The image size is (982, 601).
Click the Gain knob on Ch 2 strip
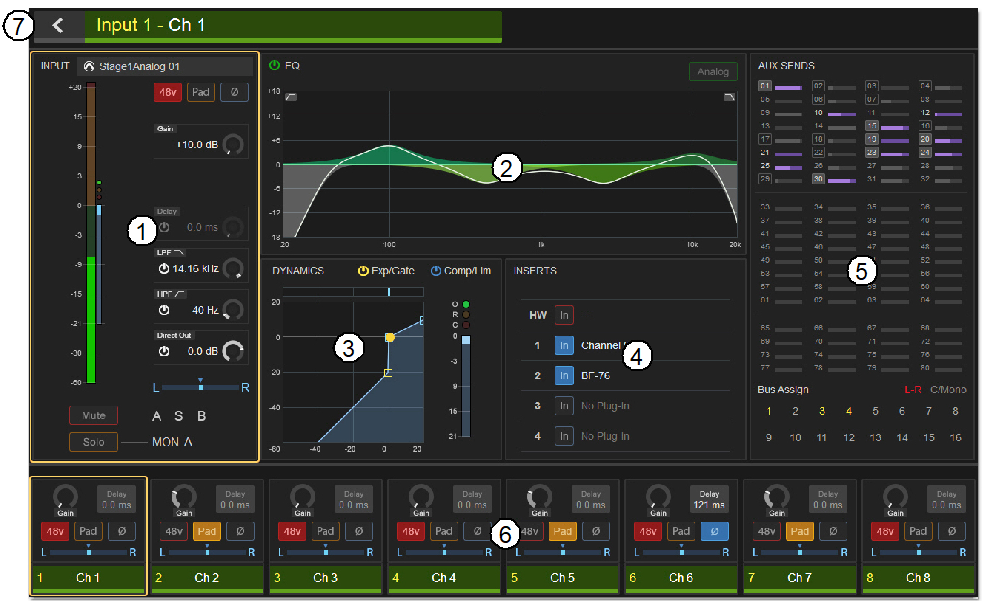184,497
